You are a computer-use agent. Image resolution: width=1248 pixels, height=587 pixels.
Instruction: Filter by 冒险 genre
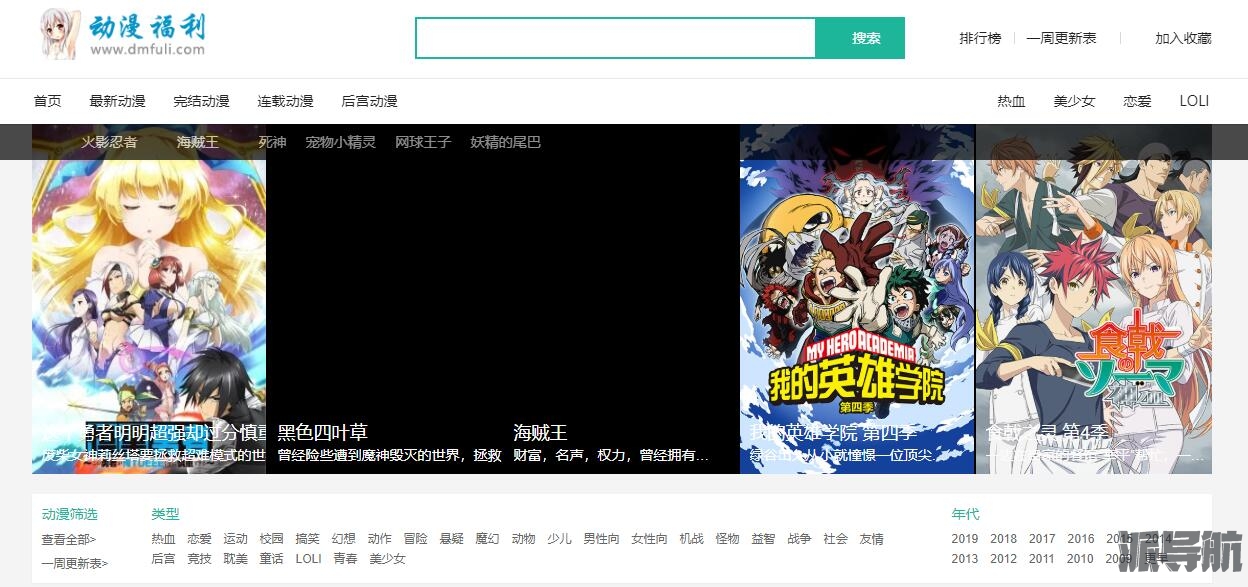tap(415, 539)
